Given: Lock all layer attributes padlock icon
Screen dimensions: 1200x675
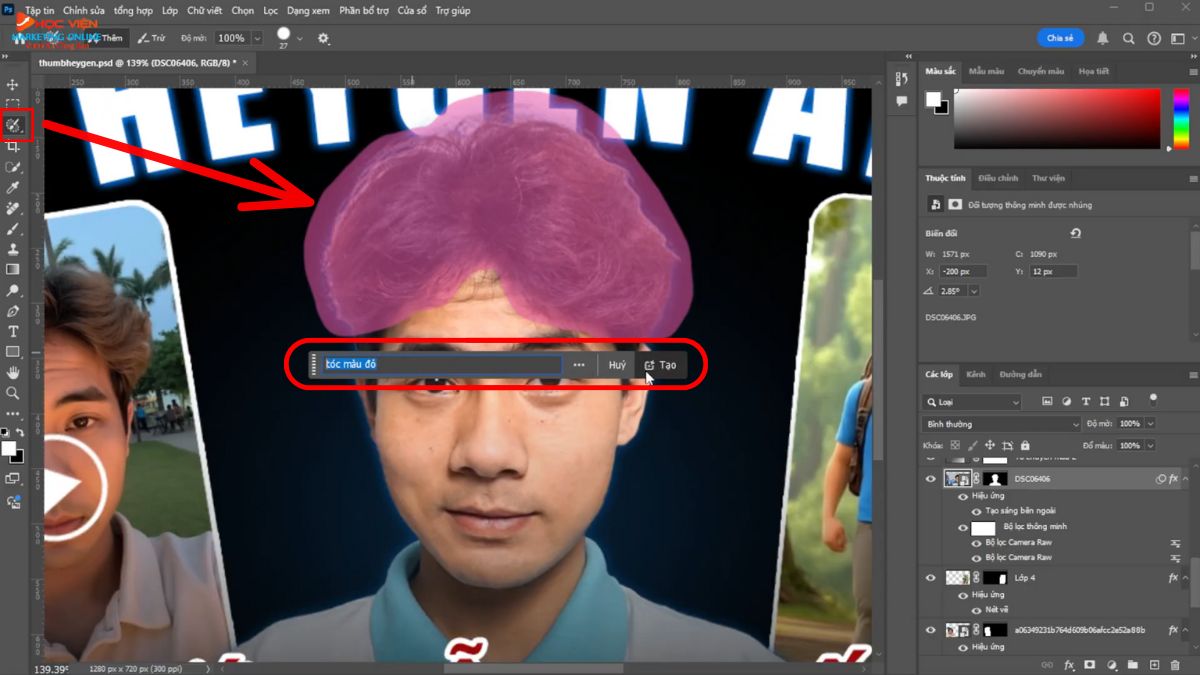Looking at the screenshot, I should (1025, 445).
